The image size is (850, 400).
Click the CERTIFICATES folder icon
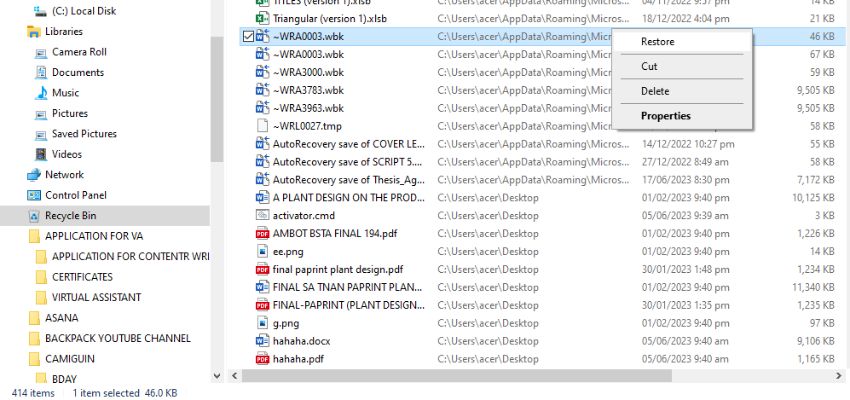click(41, 277)
